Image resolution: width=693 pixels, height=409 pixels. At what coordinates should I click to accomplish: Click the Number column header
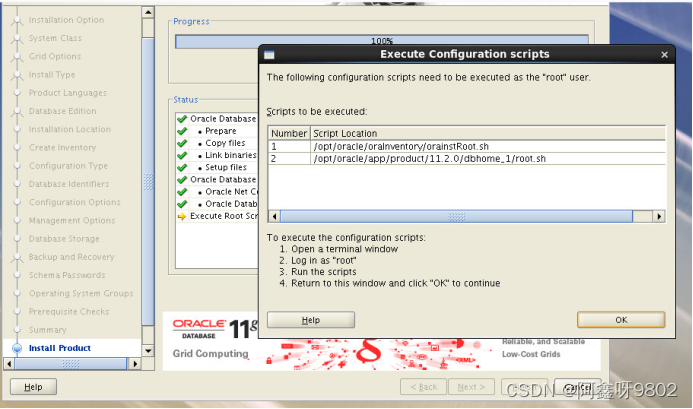tap(289, 133)
